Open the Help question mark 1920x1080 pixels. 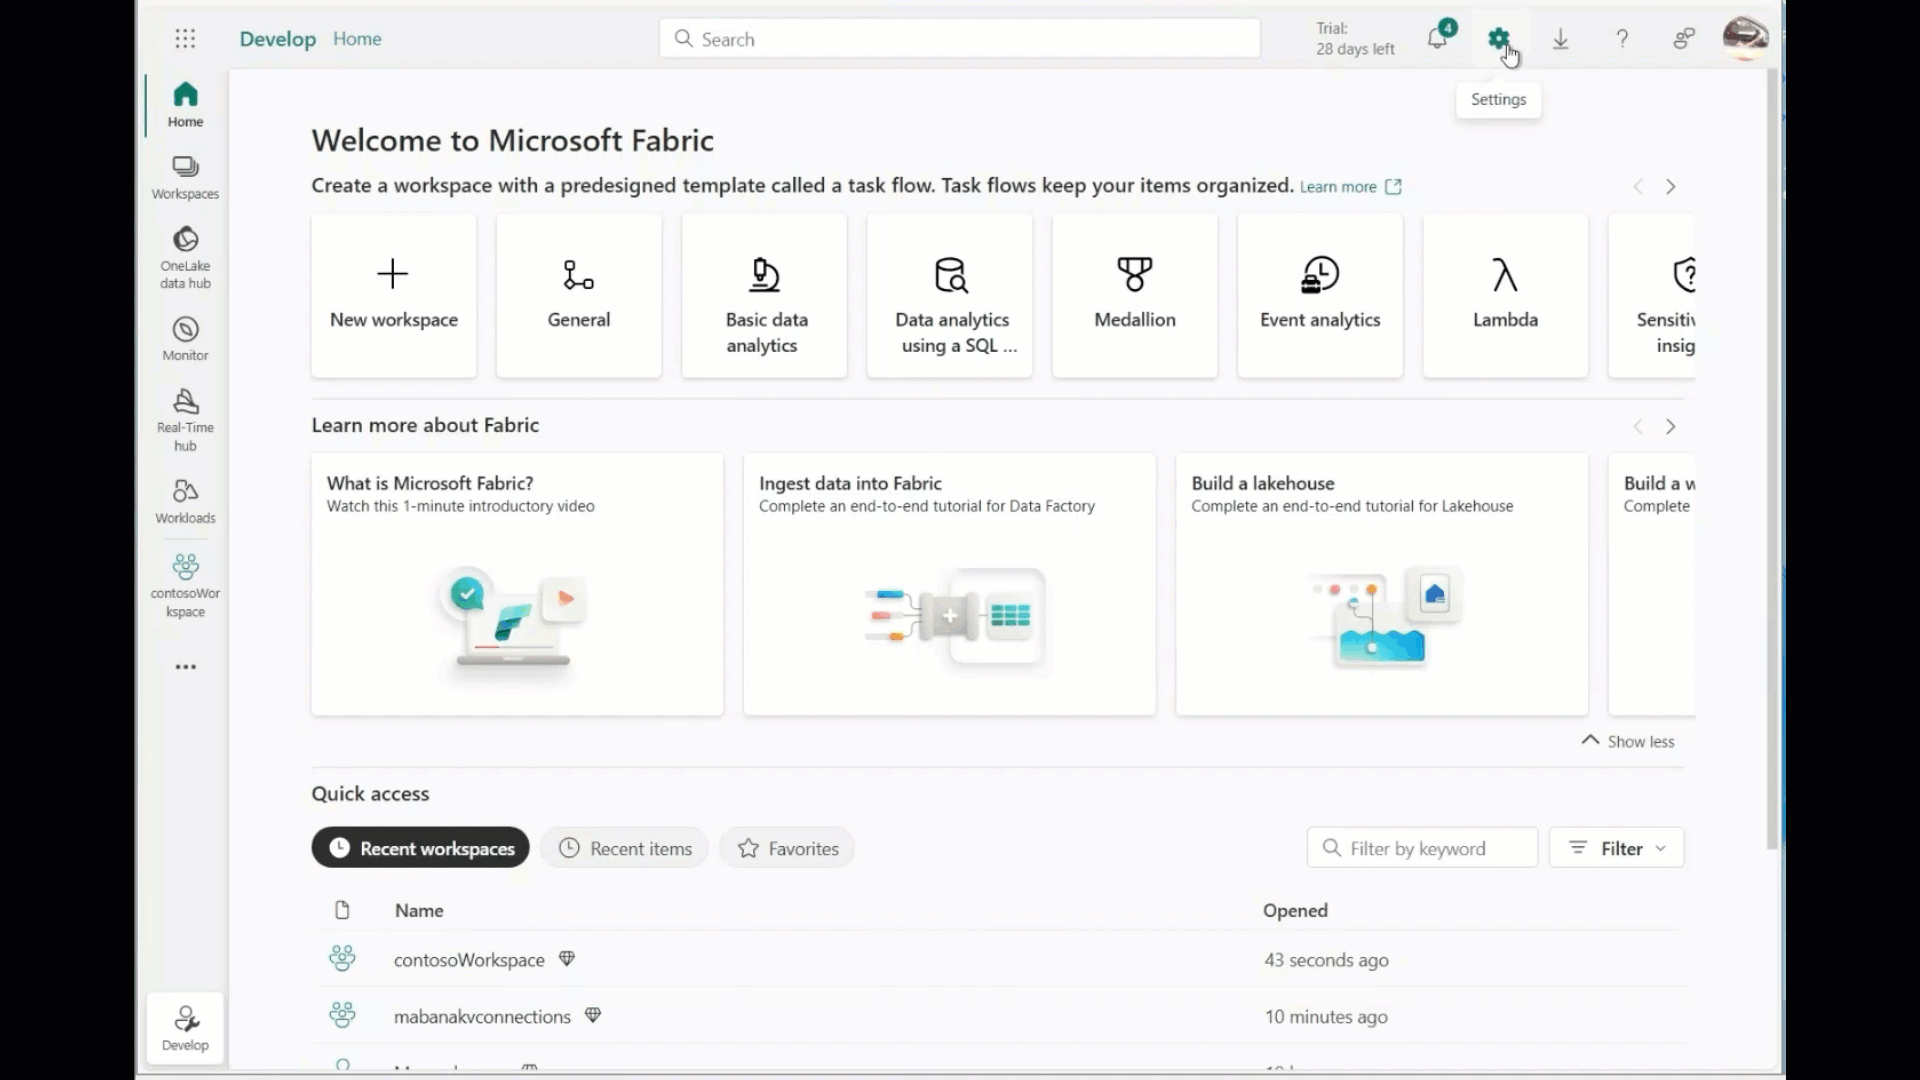[x=1622, y=39]
